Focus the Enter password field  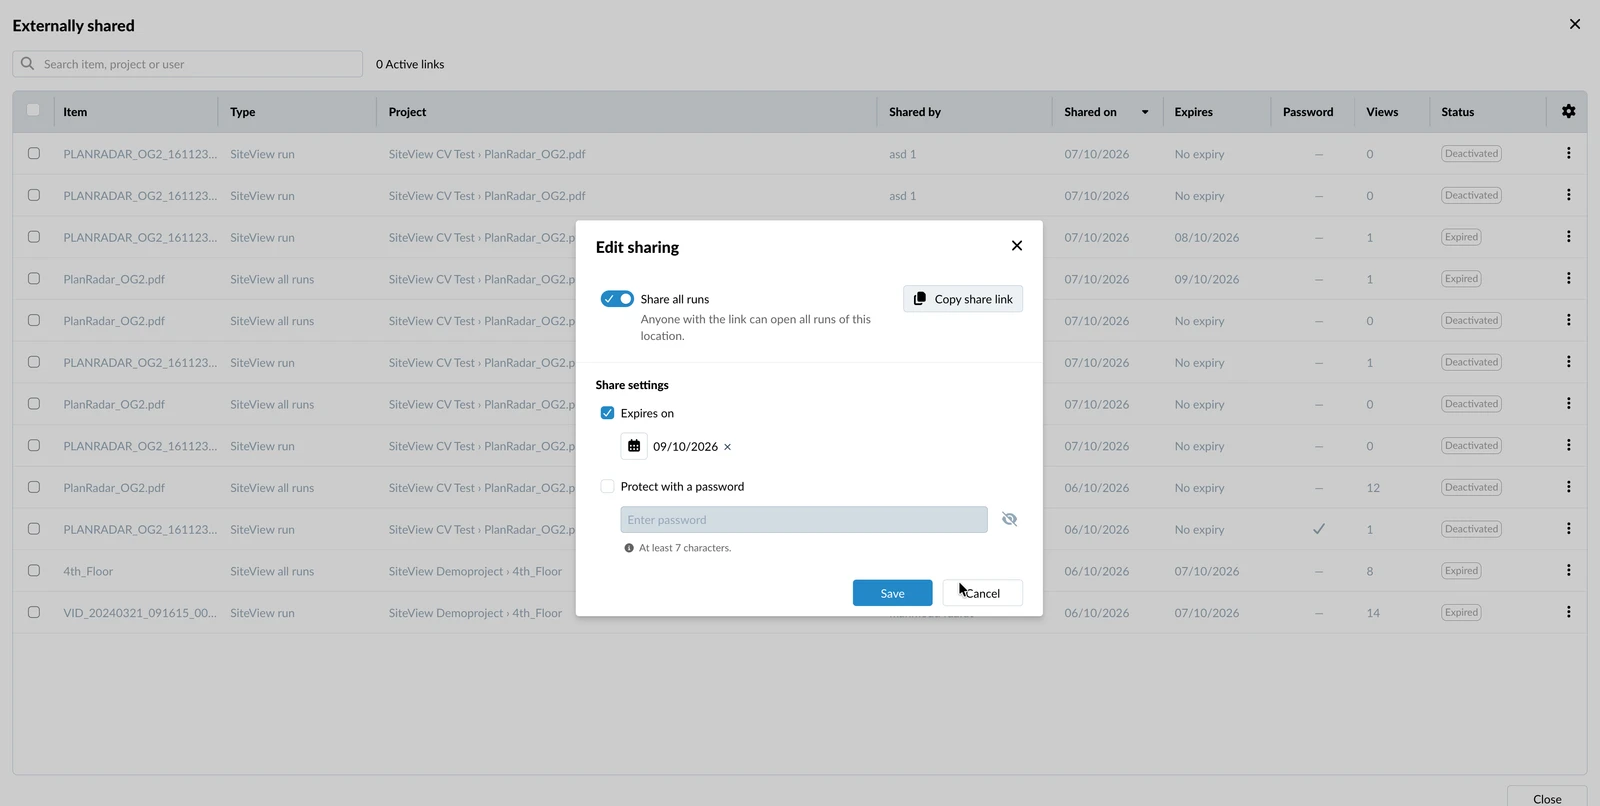[x=804, y=520]
